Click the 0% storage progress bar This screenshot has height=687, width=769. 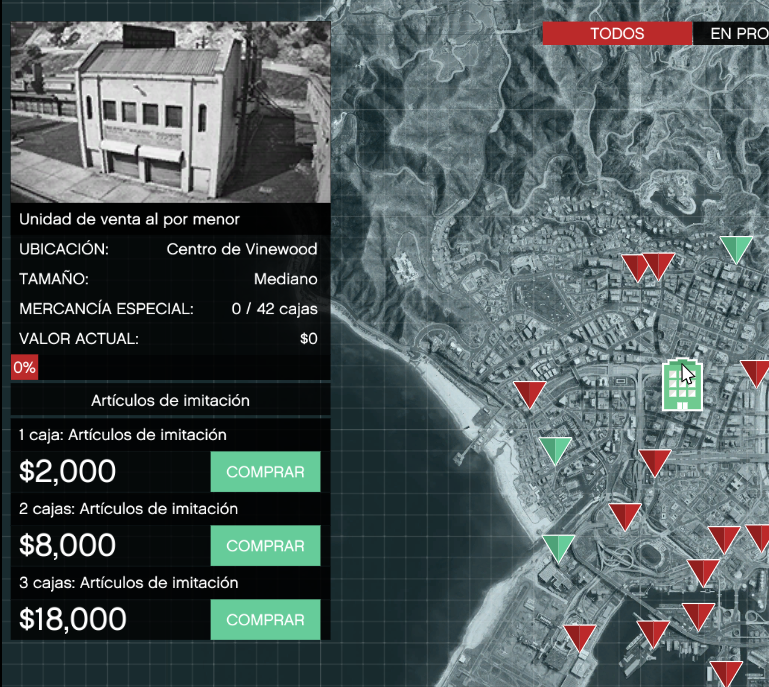pos(171,367)
